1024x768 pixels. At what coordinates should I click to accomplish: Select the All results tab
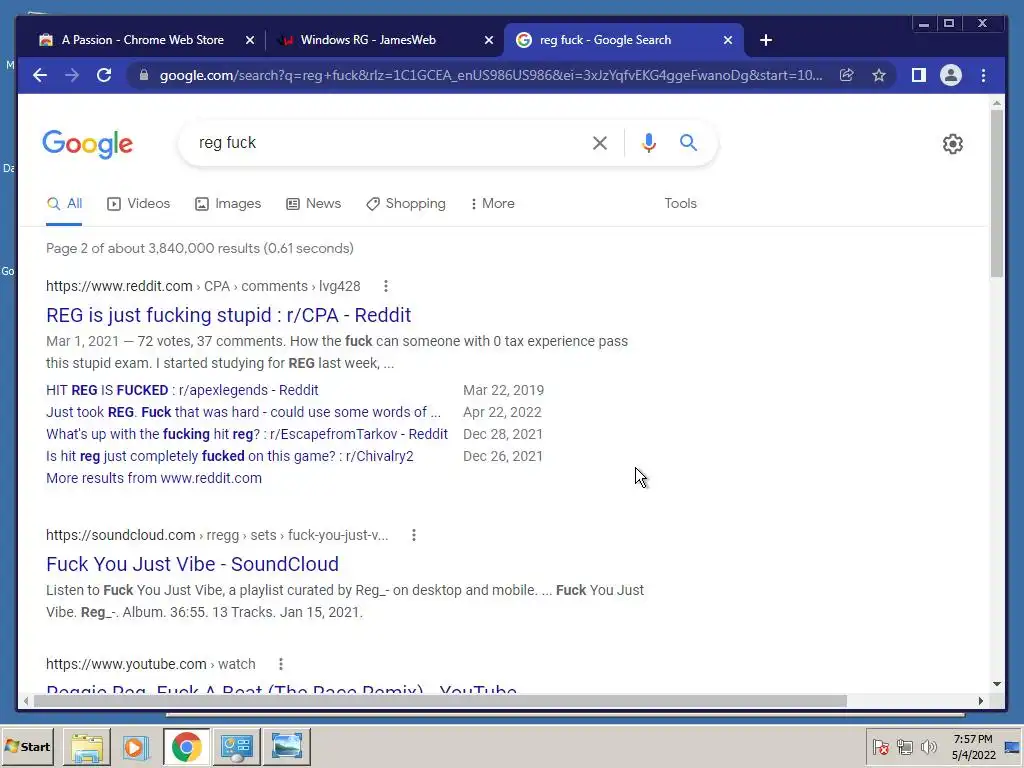[64, 204]
